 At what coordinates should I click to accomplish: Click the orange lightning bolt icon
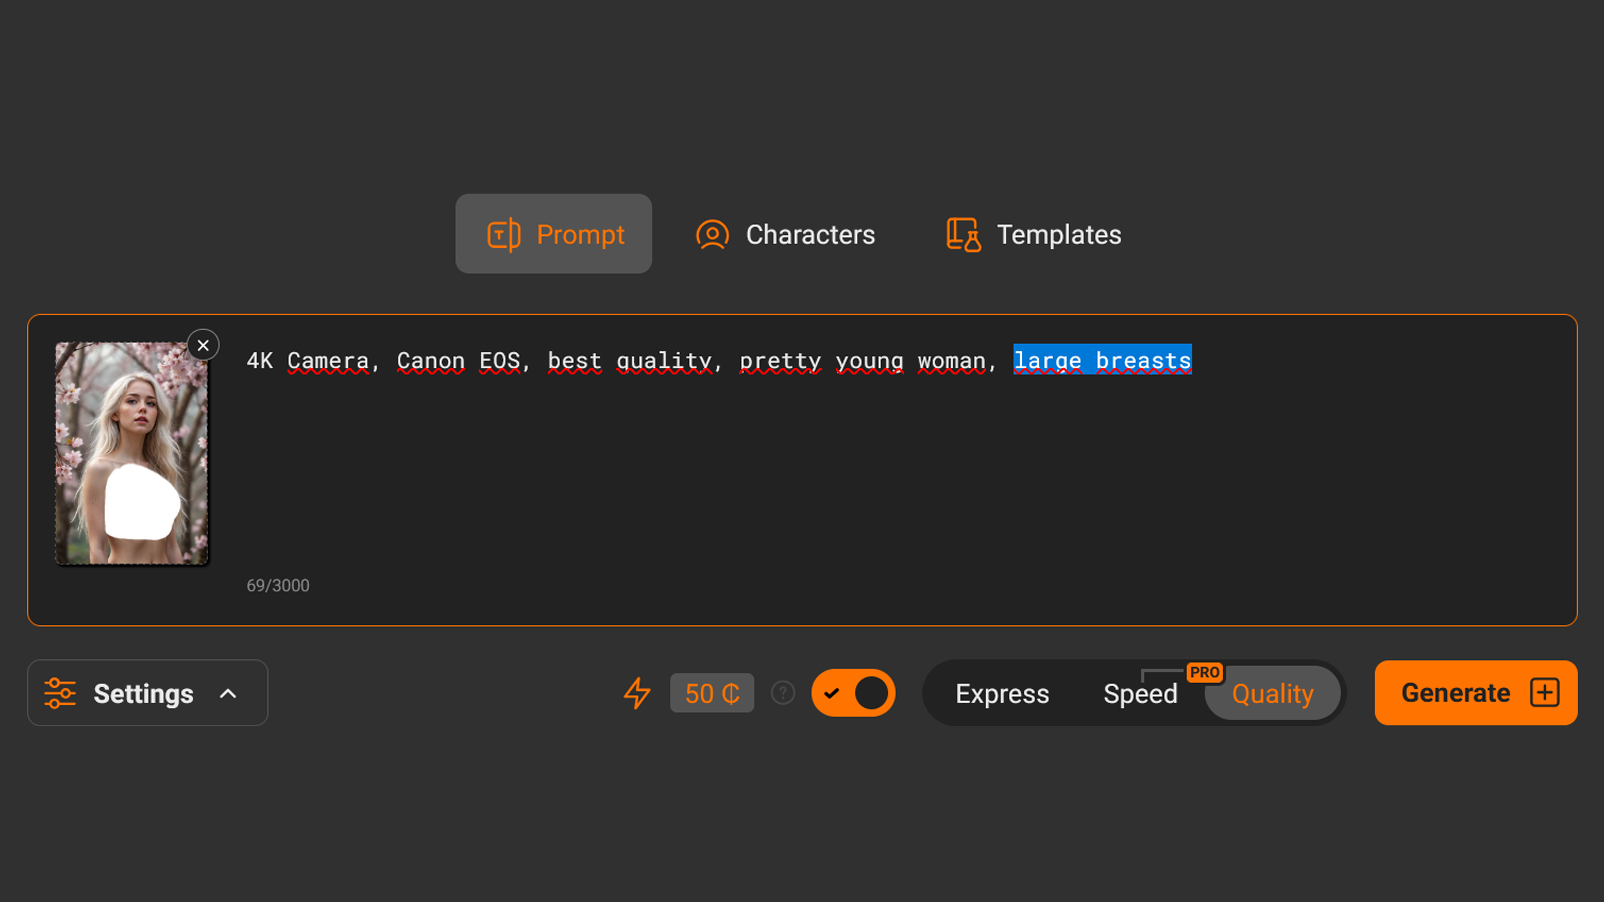(637, 693)
